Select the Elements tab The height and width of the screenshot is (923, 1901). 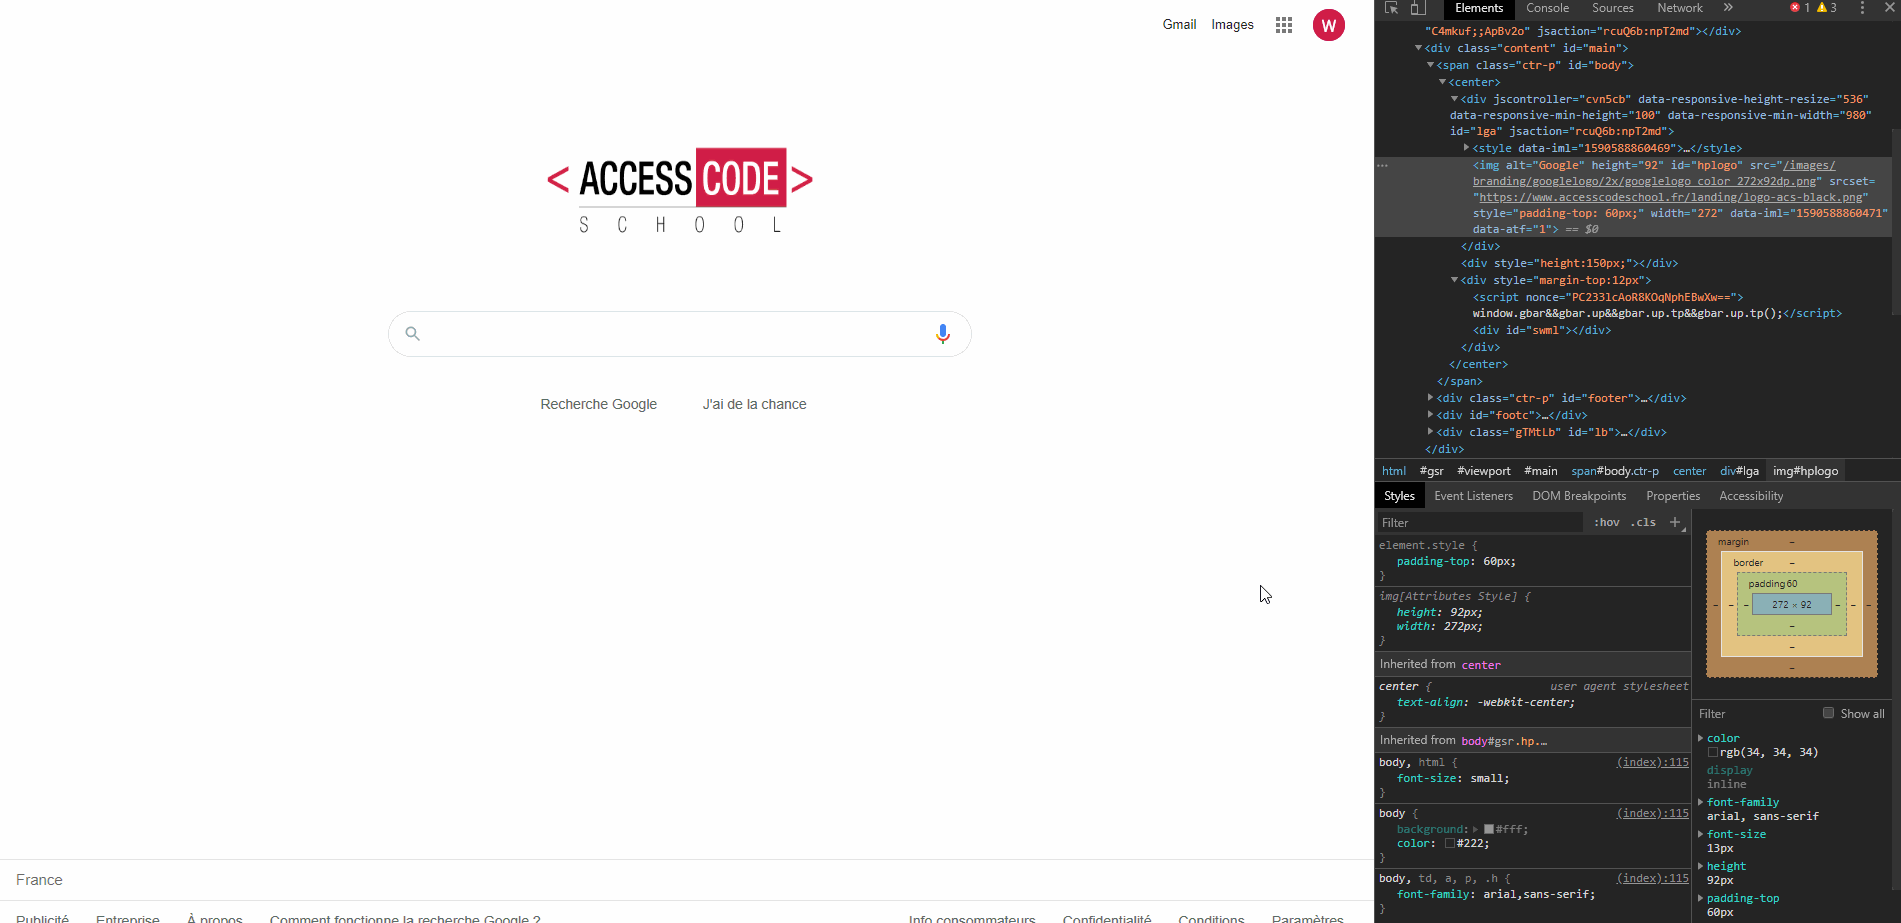[1479, 8]
